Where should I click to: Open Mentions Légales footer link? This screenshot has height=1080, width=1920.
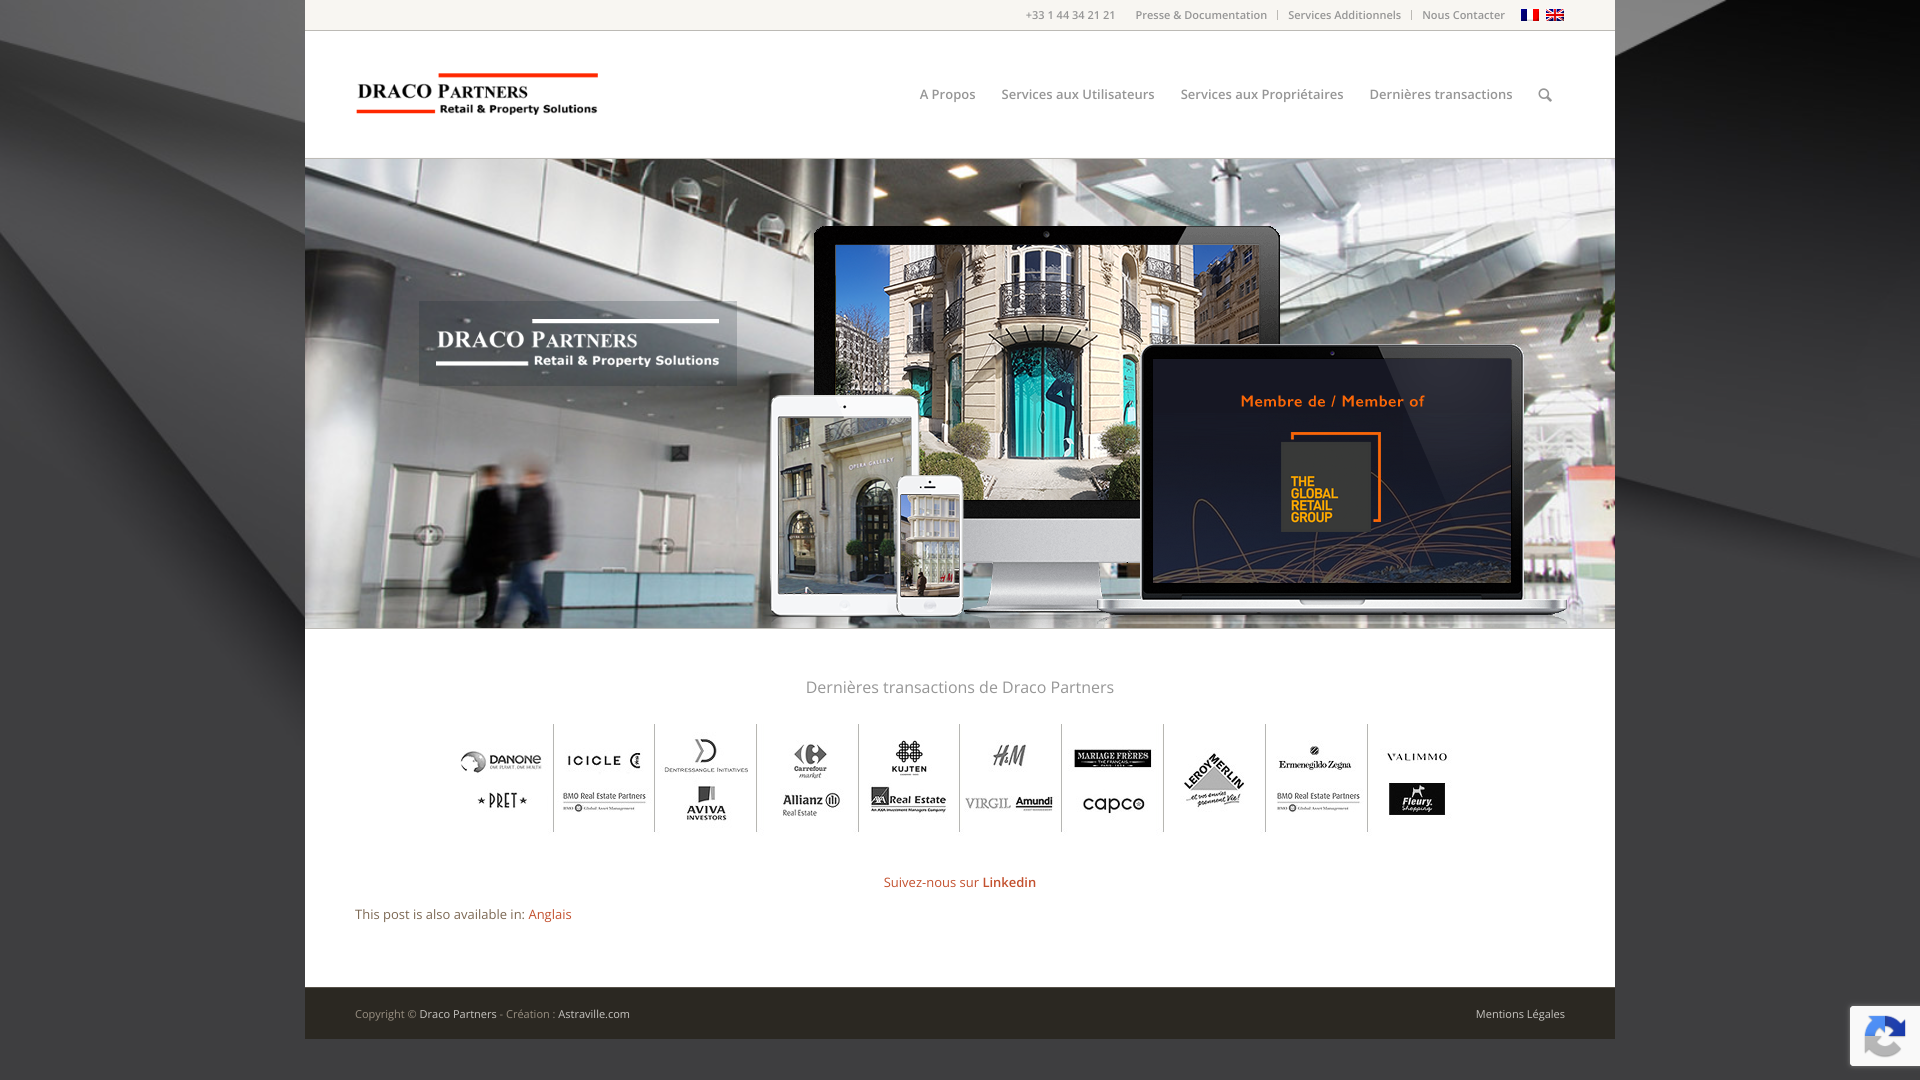(1520, 1014)
